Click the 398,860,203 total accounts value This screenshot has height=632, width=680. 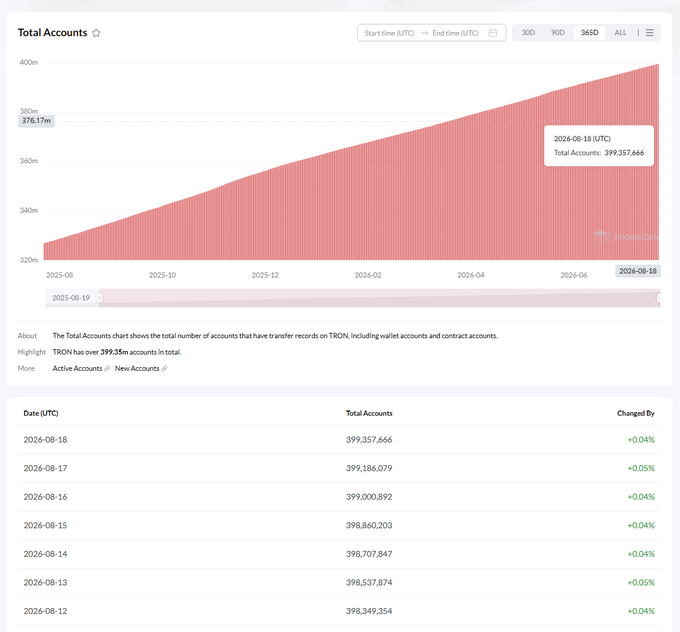coord(369,525)
